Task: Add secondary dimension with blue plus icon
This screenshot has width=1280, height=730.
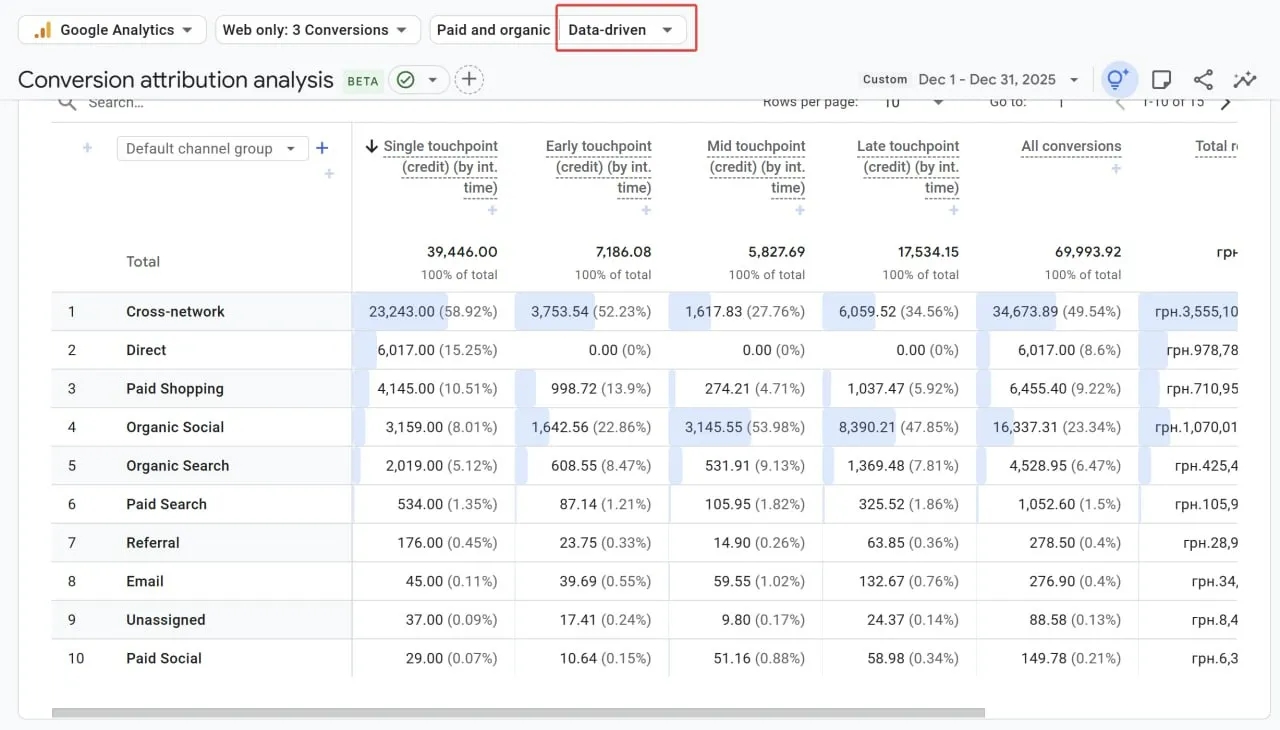Action: (322, 148)
